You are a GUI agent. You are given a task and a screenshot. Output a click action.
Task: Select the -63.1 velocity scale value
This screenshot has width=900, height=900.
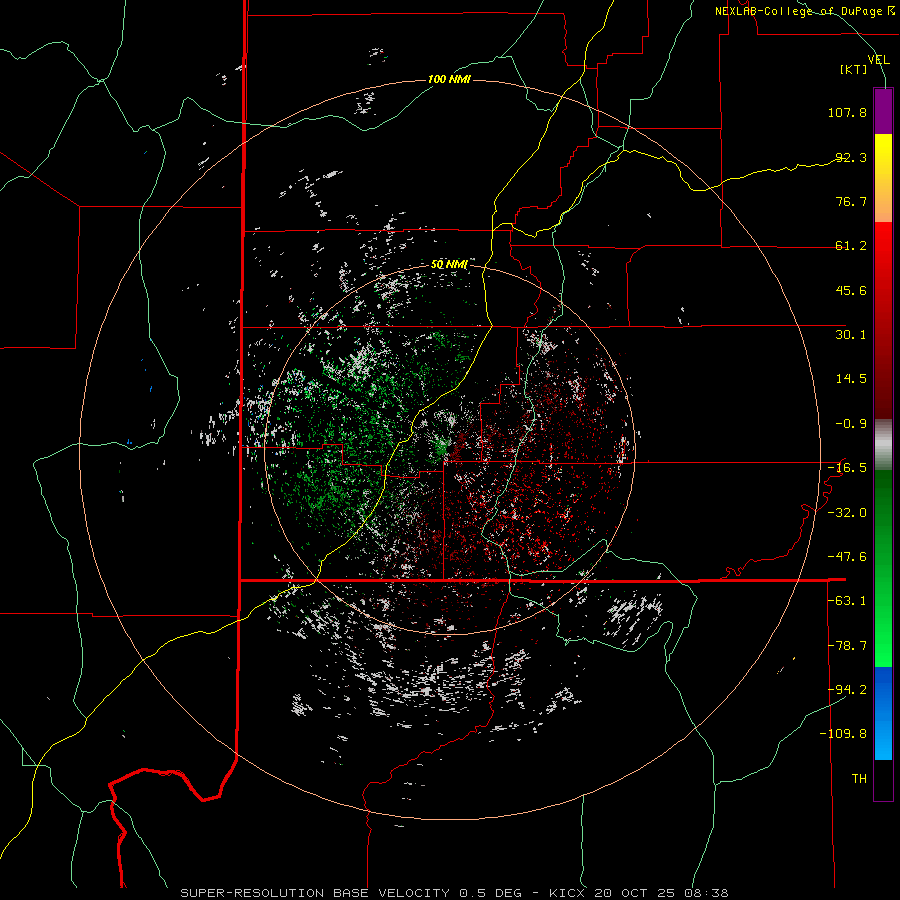click(x=847, y=601)
